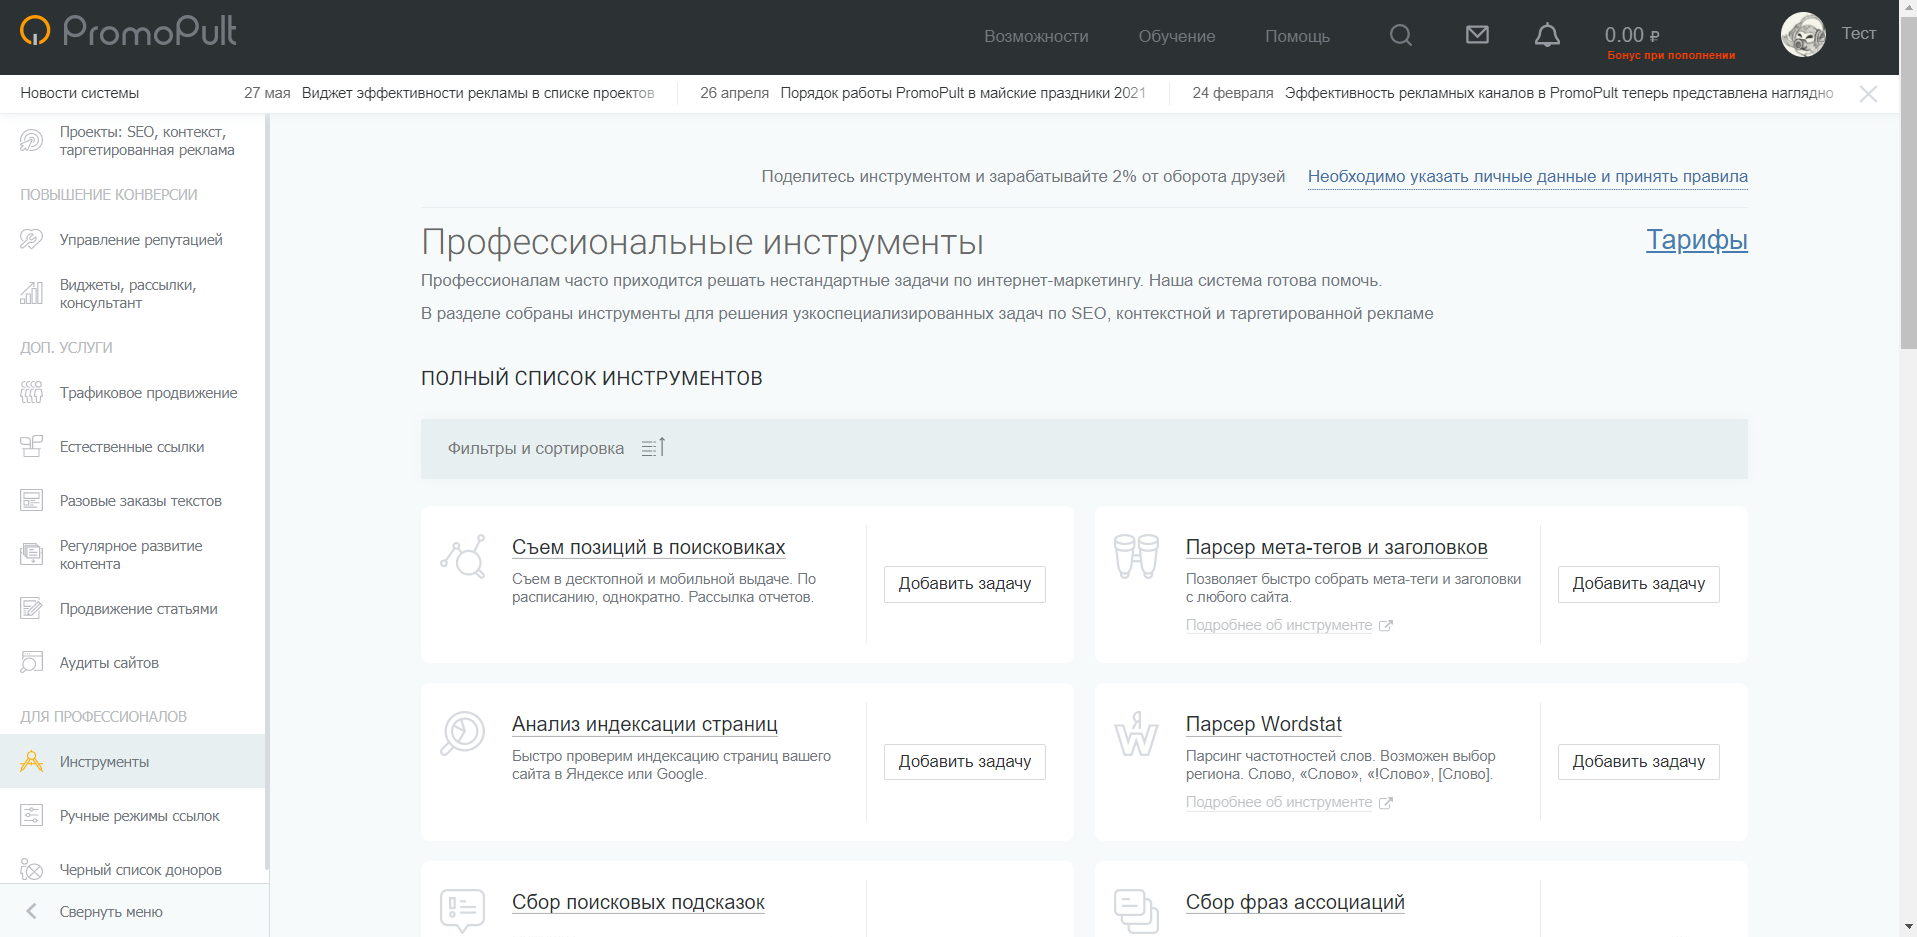Image resolution: width=1917 pixels, height=937 pixels.
Task: Add task for Анализ индексации страниц
Action: 965,762
